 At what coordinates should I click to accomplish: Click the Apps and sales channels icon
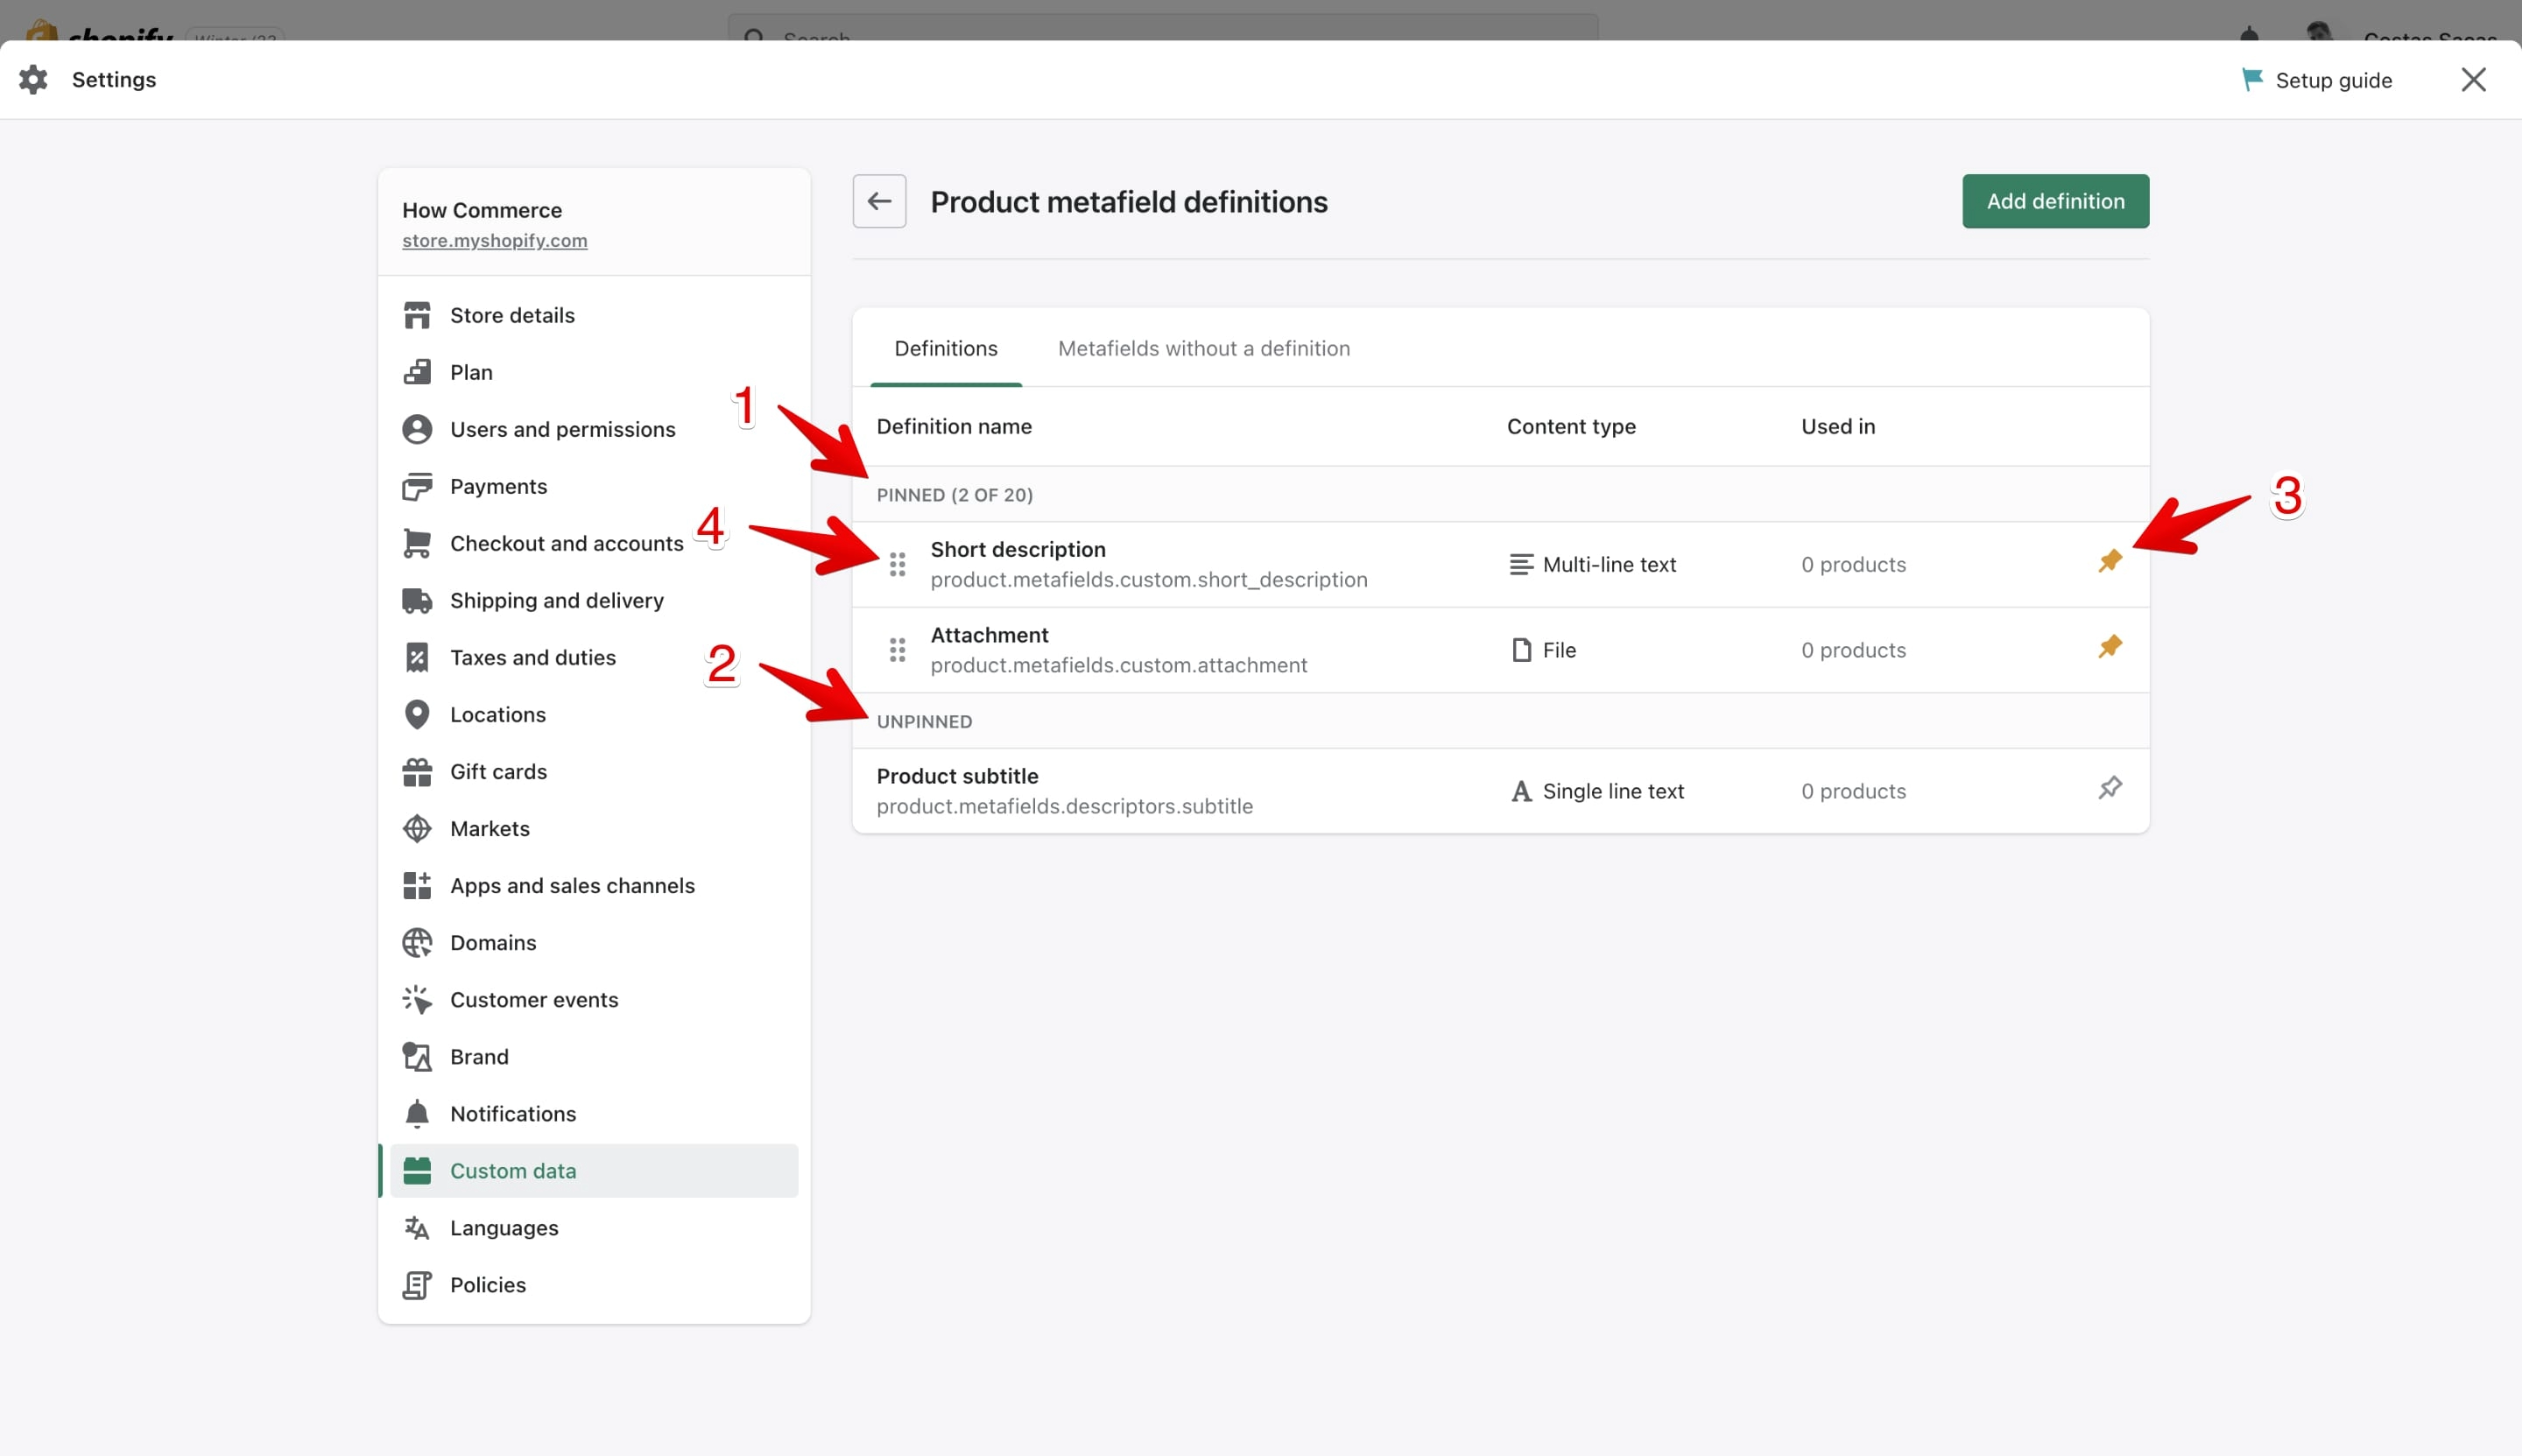pos(417,885)
